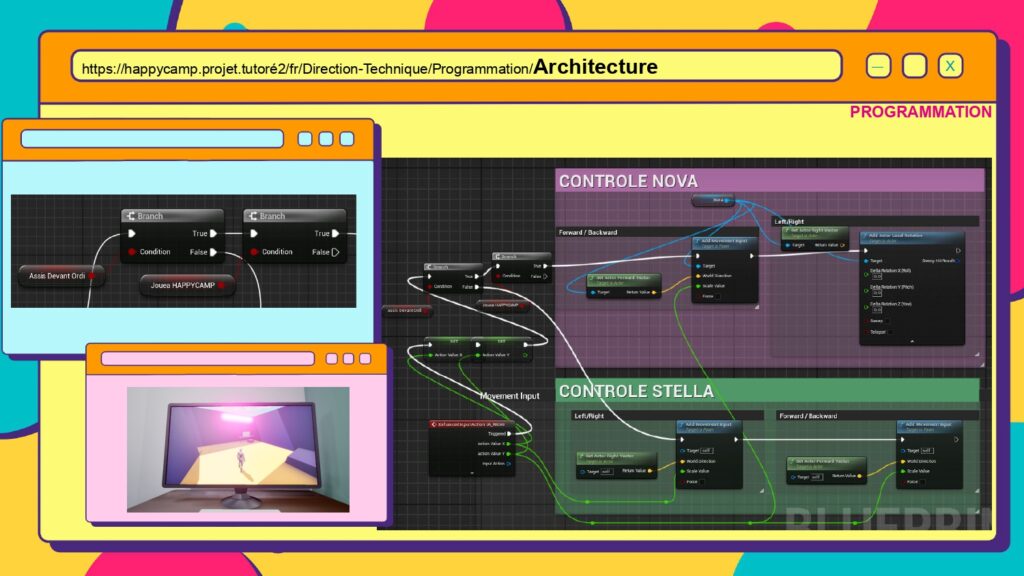Click Target self field in Stella Left/Right movement

pyautogui.click(x=707, y=451)
